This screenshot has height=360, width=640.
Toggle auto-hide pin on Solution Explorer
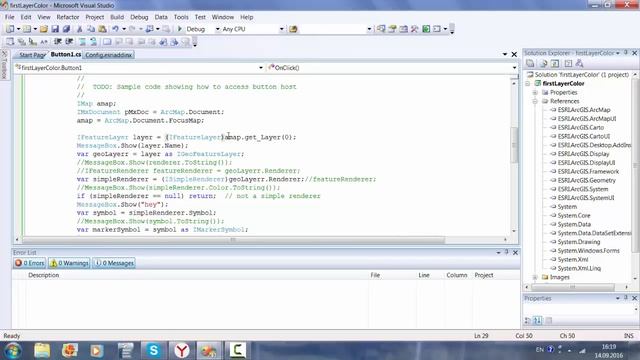coord(626,53)
